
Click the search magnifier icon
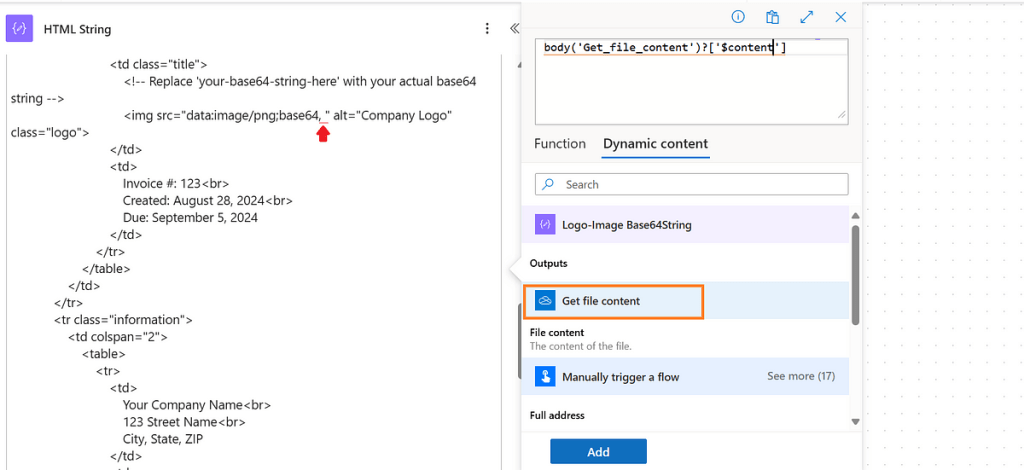coord(549,184)
